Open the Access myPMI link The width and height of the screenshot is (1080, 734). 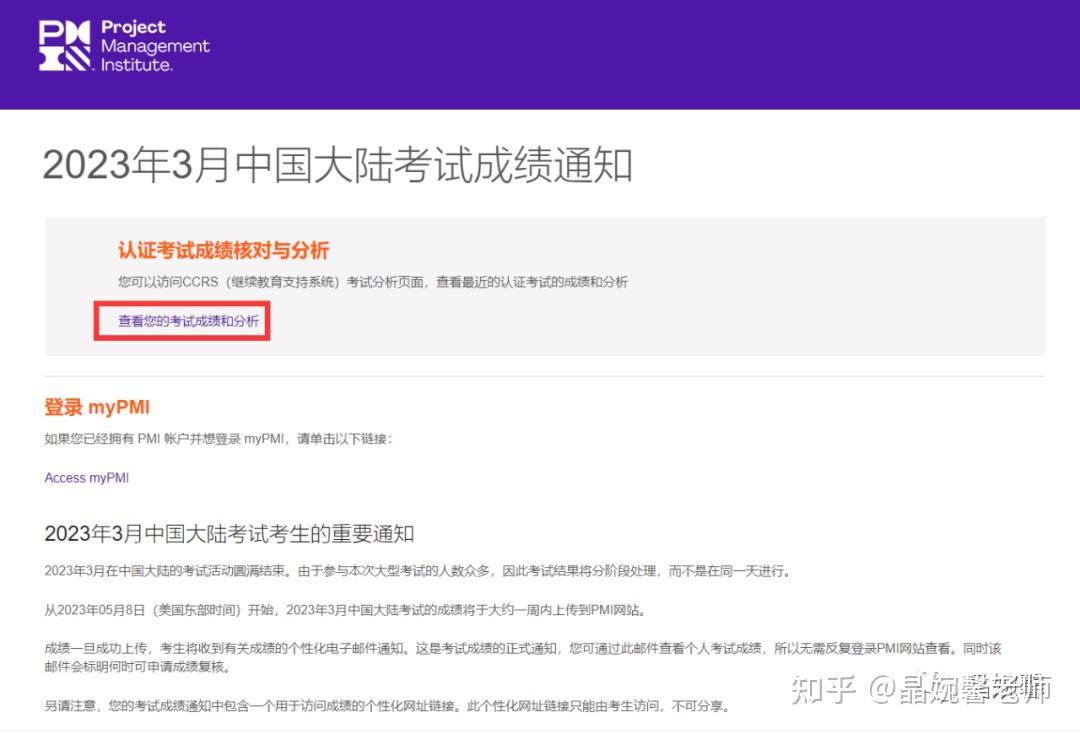pyautogui.click(x=86, y=477)
